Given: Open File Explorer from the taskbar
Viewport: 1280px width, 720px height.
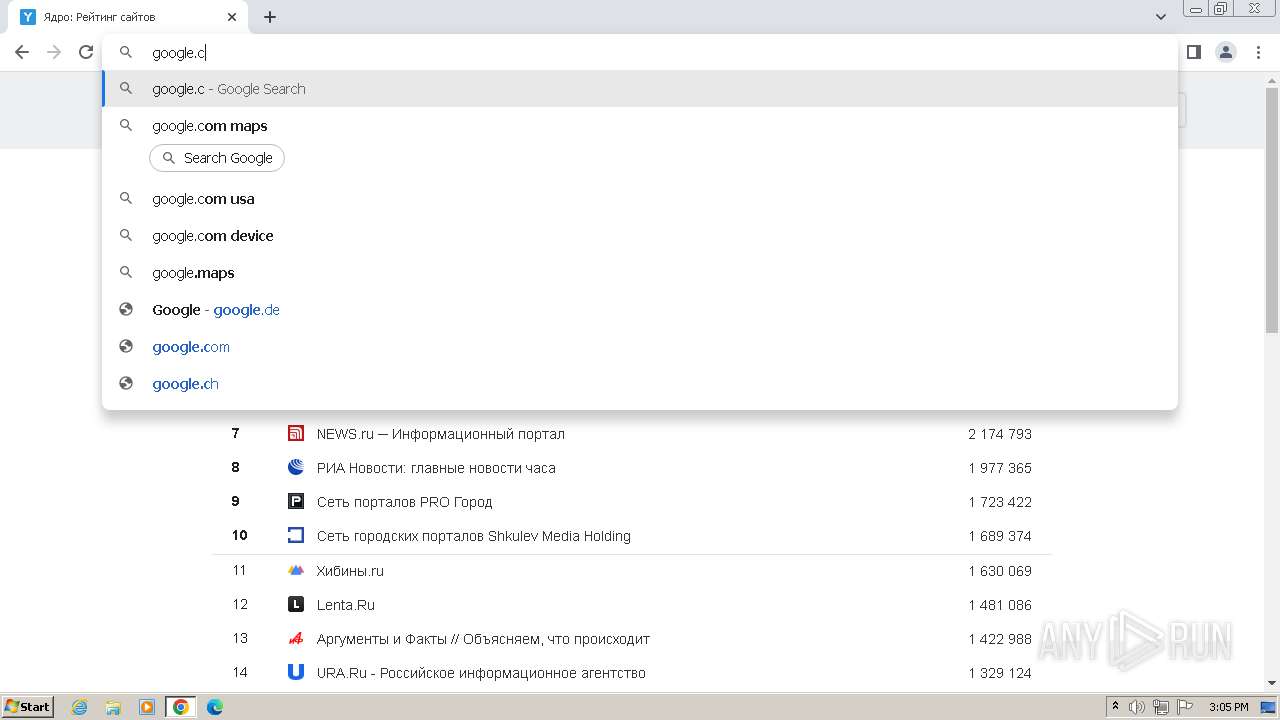Looking at the screenshot, I should (x=113, y=707).
